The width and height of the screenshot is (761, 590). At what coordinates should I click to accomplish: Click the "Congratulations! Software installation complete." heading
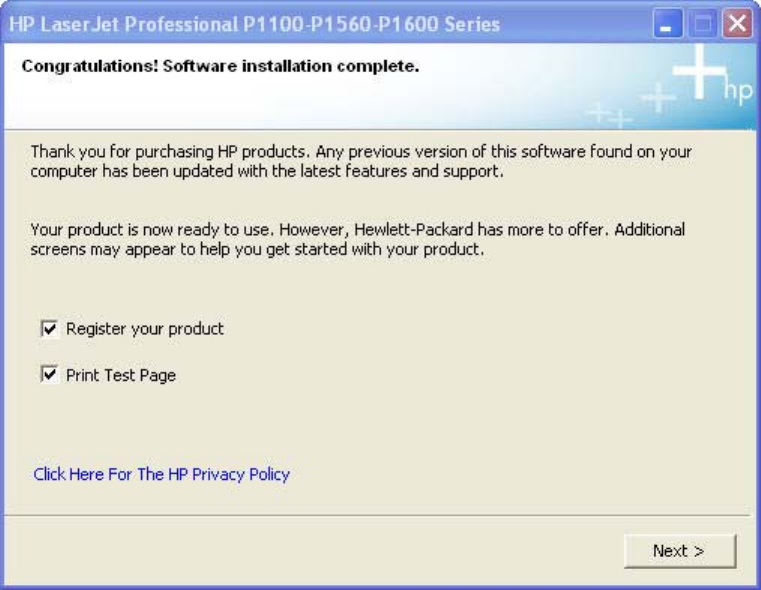(220, 68)
